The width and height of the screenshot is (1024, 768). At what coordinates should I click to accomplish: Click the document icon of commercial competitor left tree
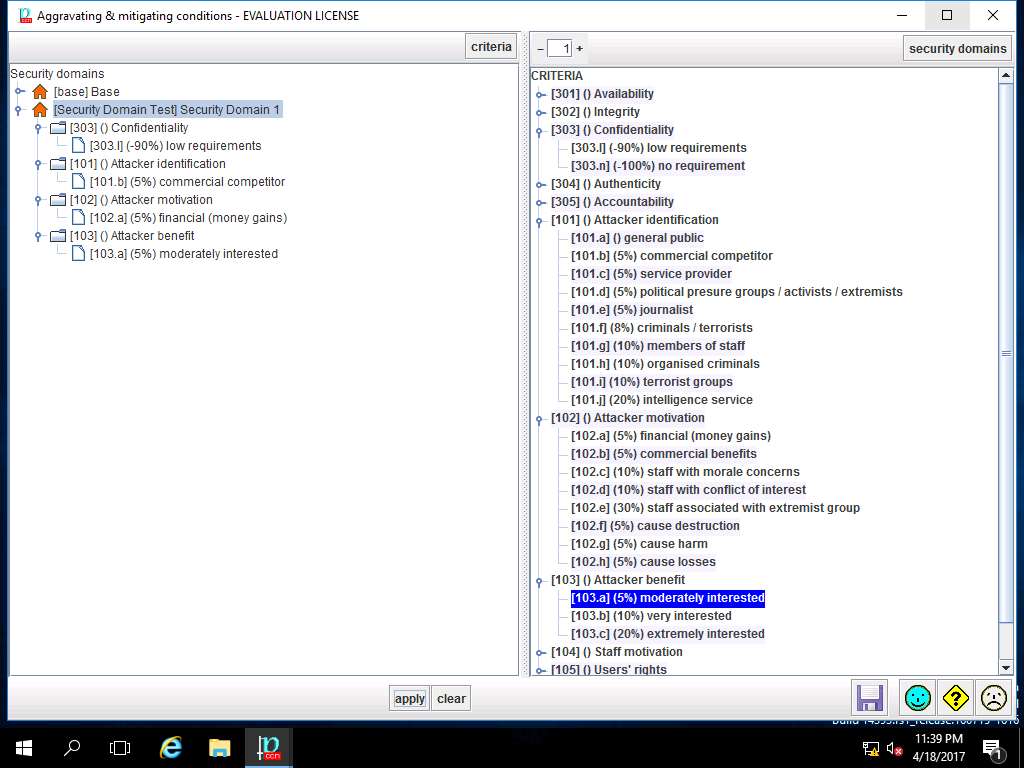coord(78,181)
